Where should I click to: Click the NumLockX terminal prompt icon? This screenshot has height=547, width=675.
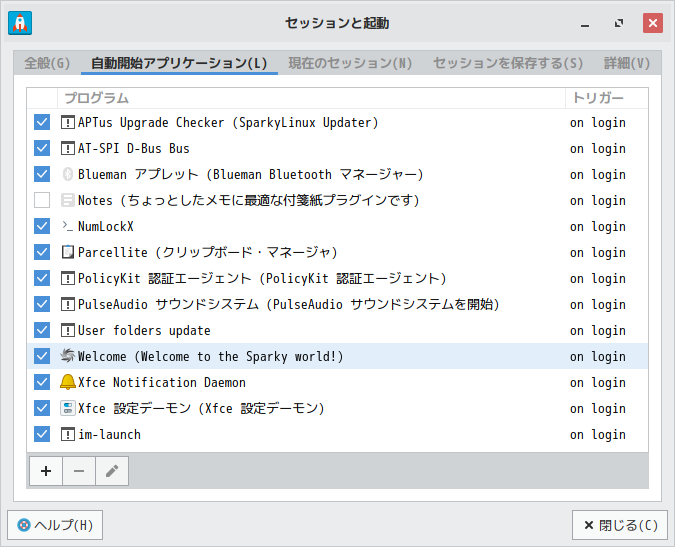(68, 226)
